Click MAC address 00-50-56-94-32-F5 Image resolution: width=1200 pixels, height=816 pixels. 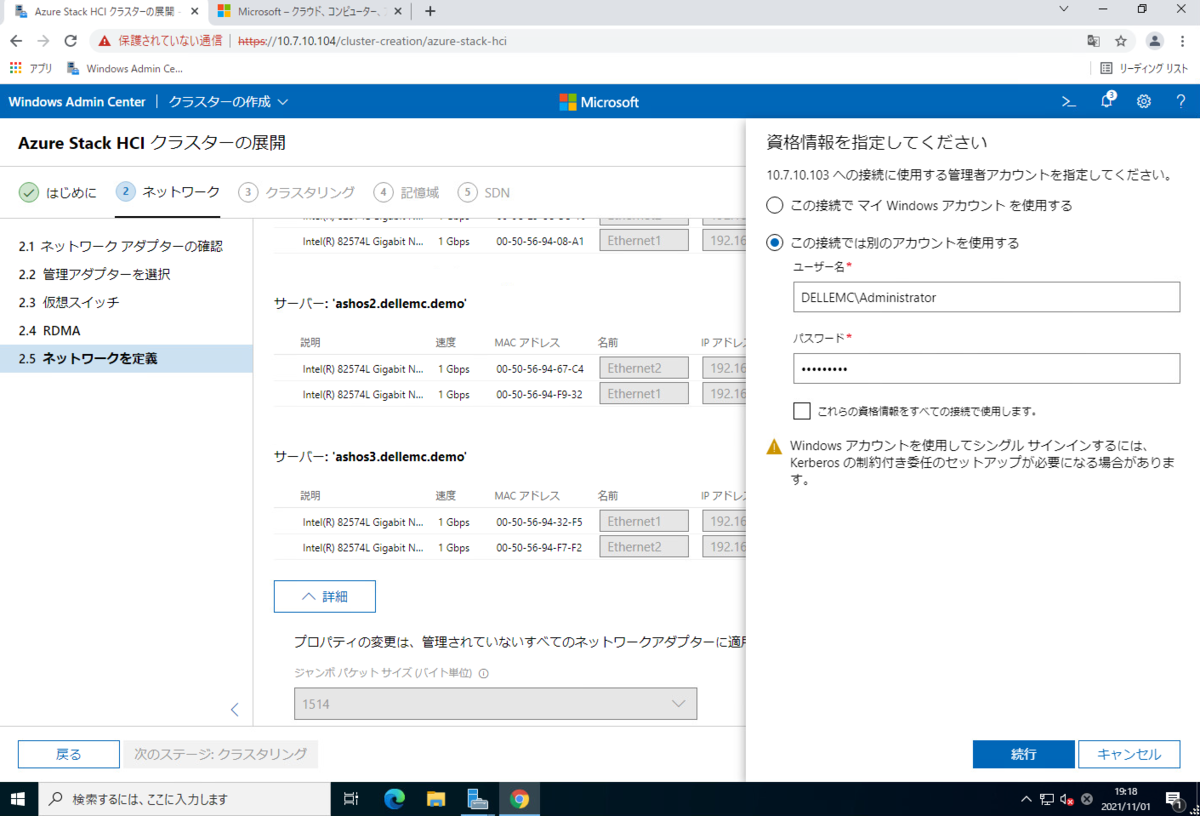point(540,521)
